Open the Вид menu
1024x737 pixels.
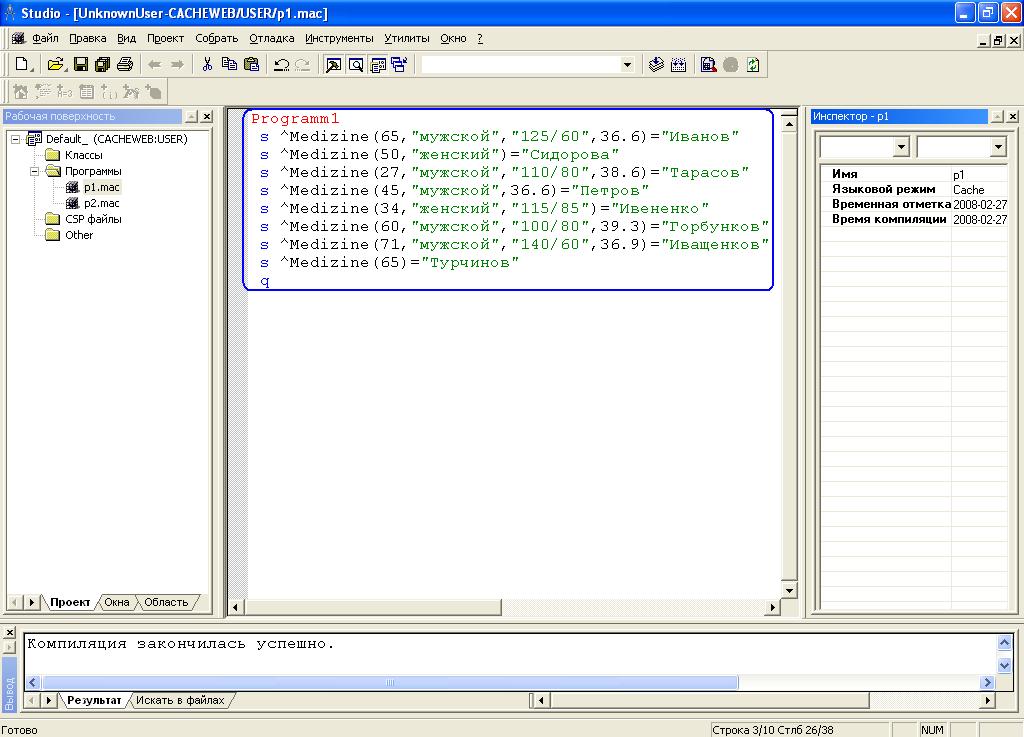coord(126,39)
